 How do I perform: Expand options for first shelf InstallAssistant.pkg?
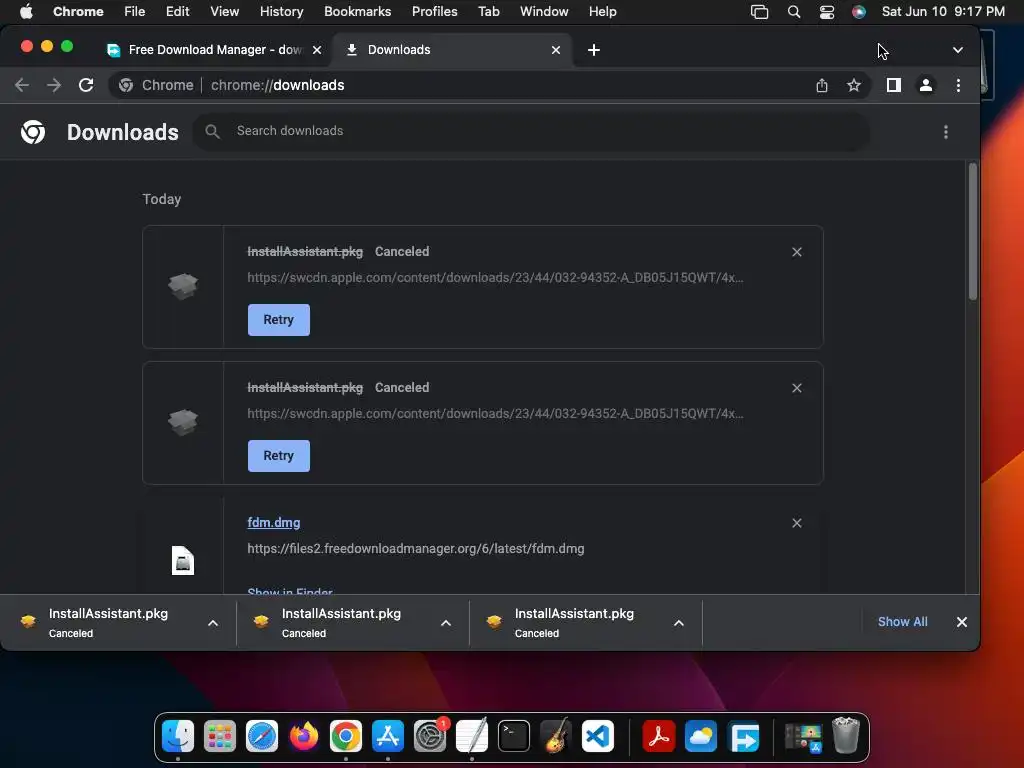[x=213, y=623]
